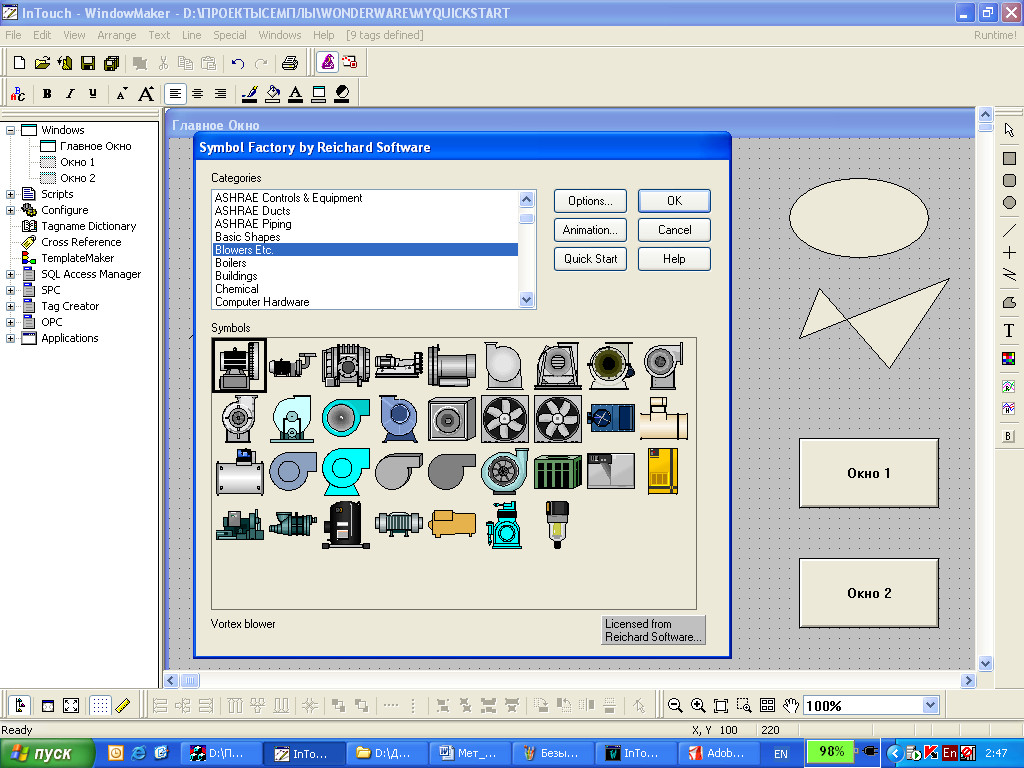Click the Print icon in toolbar

[290, 63]
